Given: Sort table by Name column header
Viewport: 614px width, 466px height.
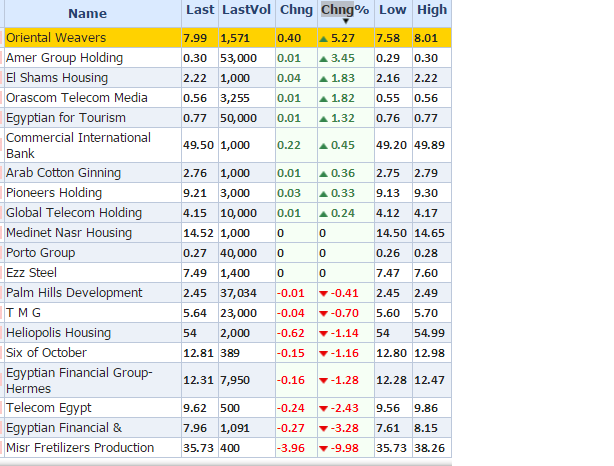Looking at the screenshot, I should tap(87, 14).
